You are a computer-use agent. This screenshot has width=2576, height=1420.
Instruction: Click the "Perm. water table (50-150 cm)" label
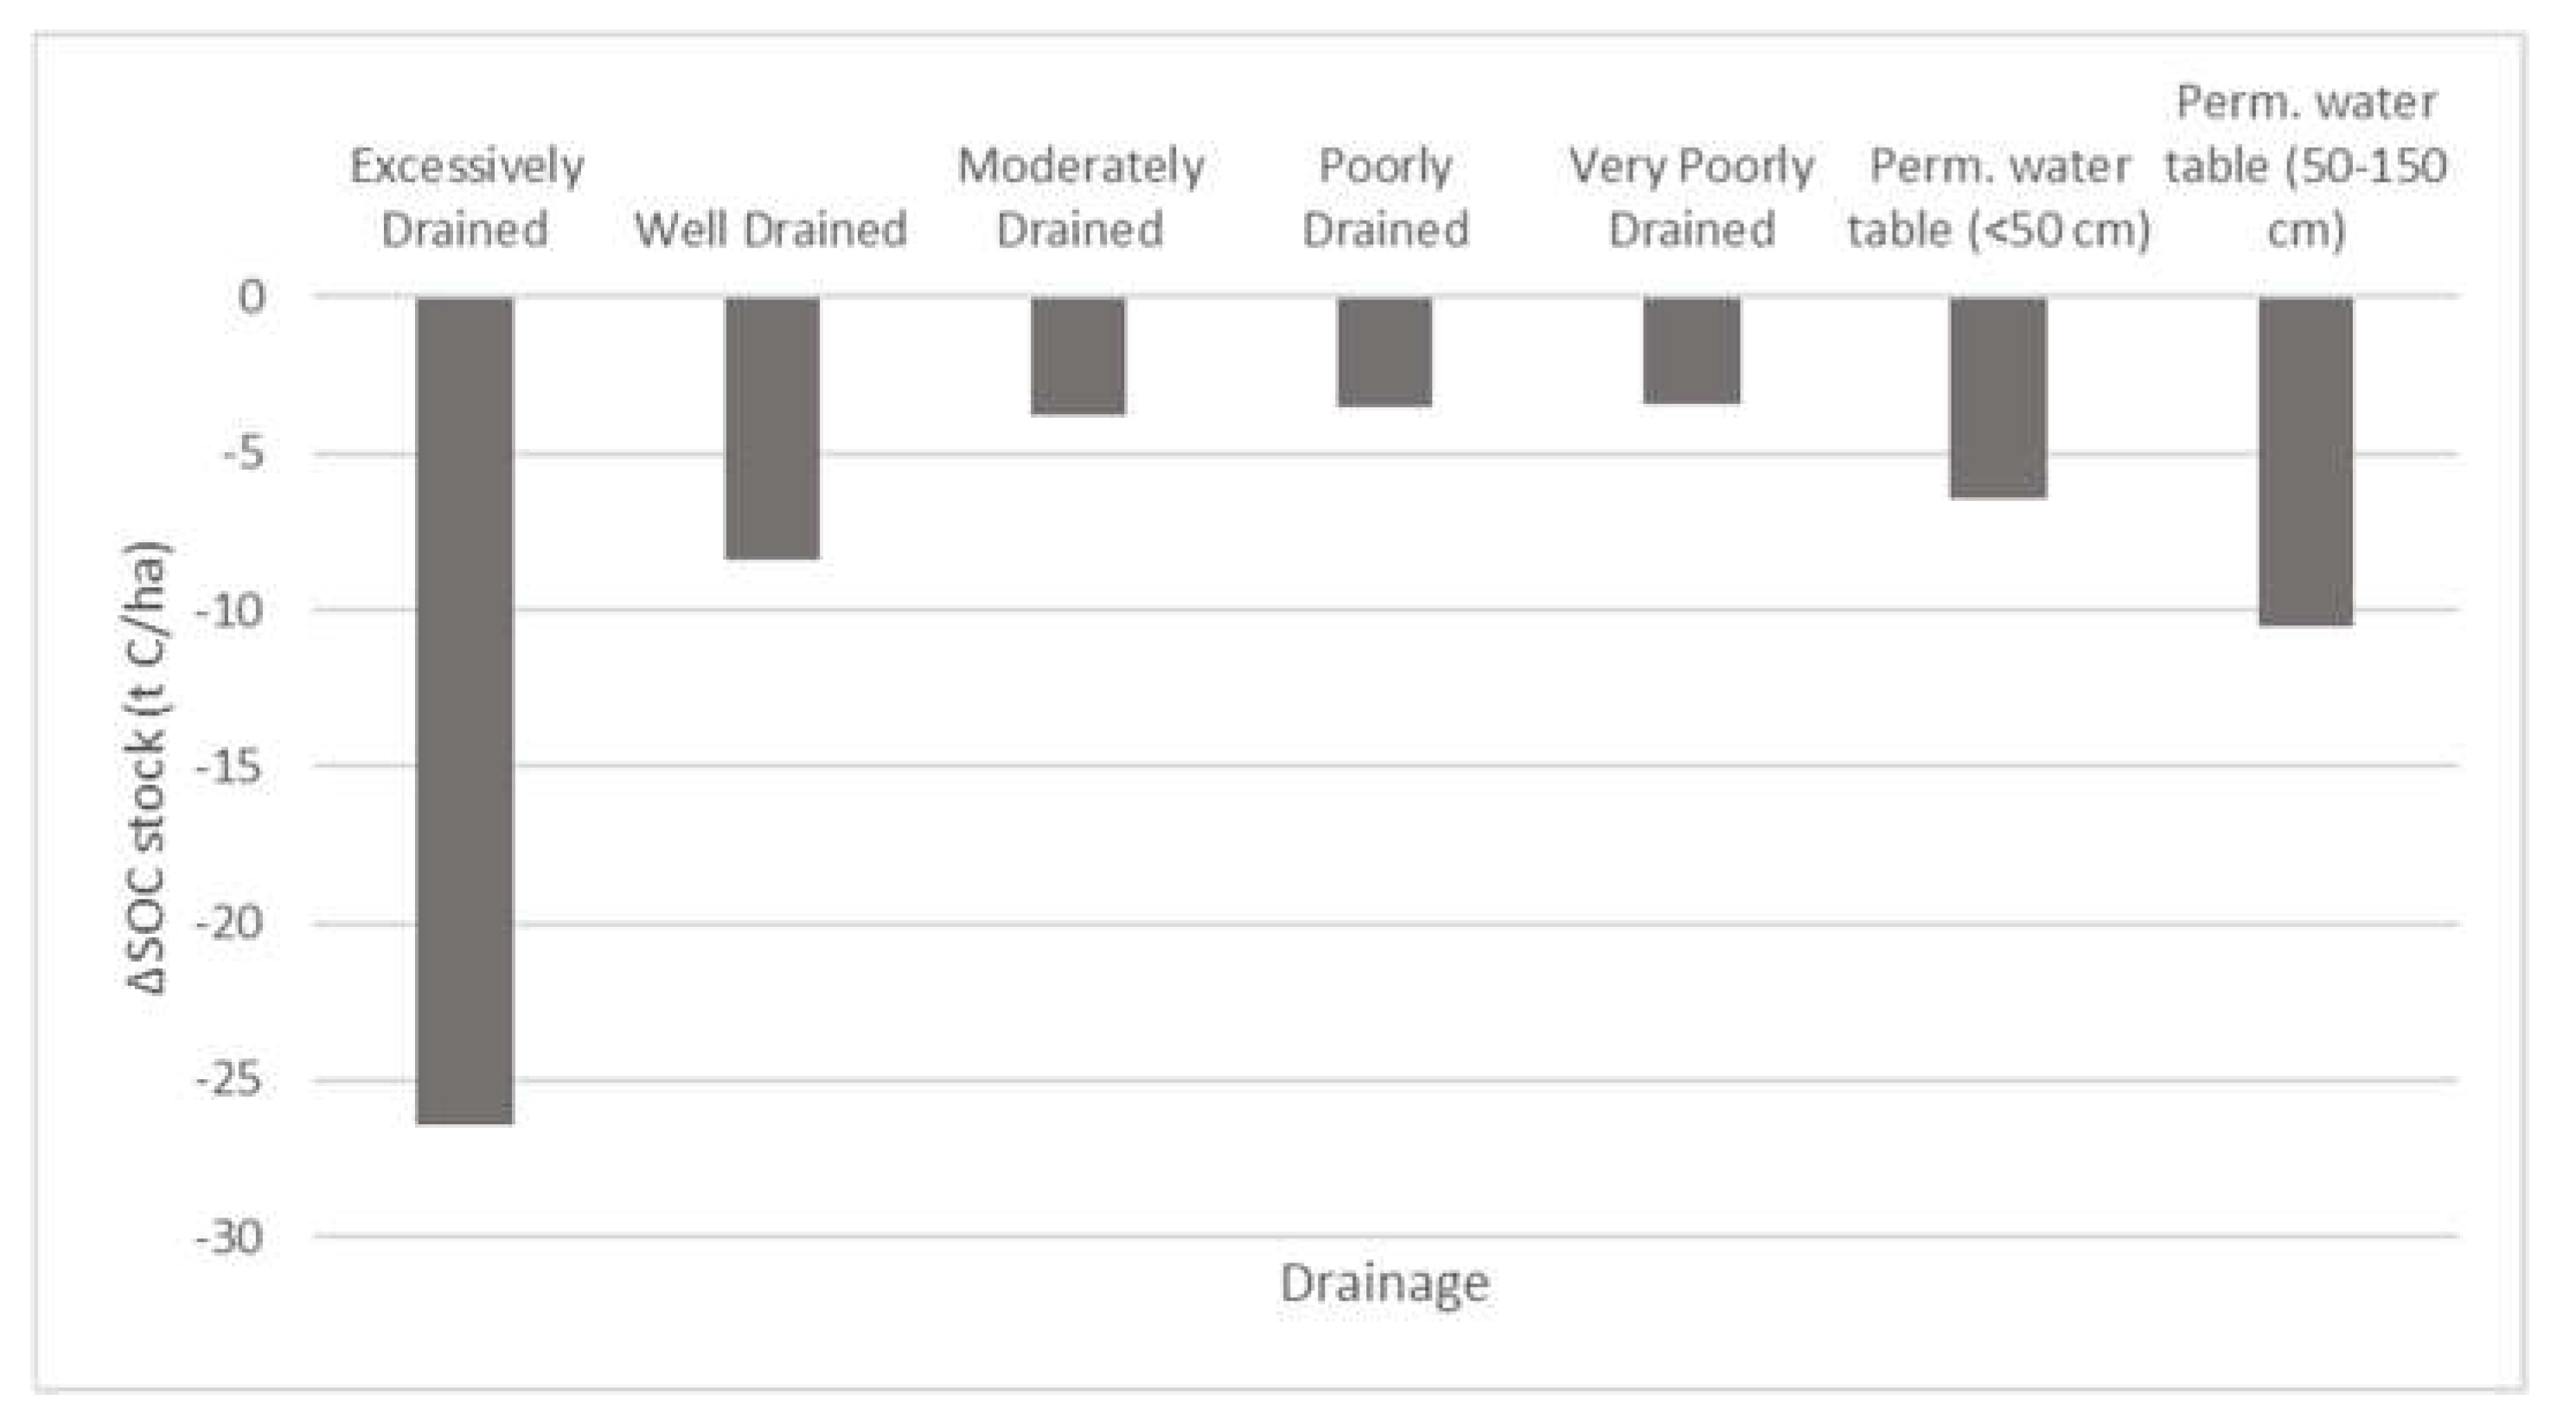point(2306,166)
